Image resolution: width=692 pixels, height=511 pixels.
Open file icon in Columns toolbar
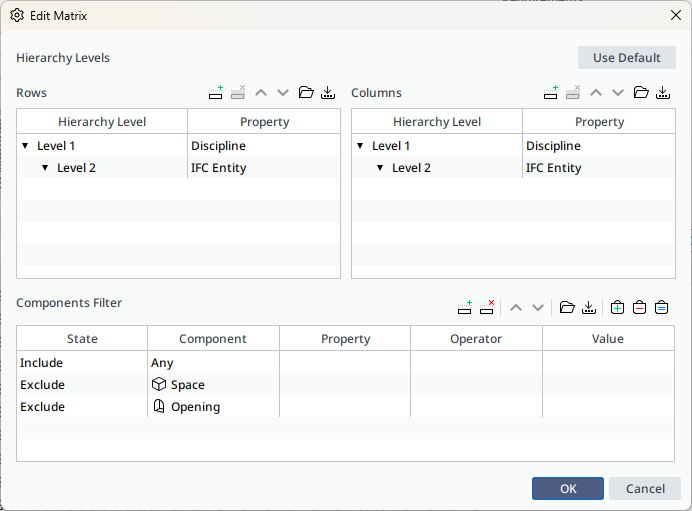coord(641,93)
